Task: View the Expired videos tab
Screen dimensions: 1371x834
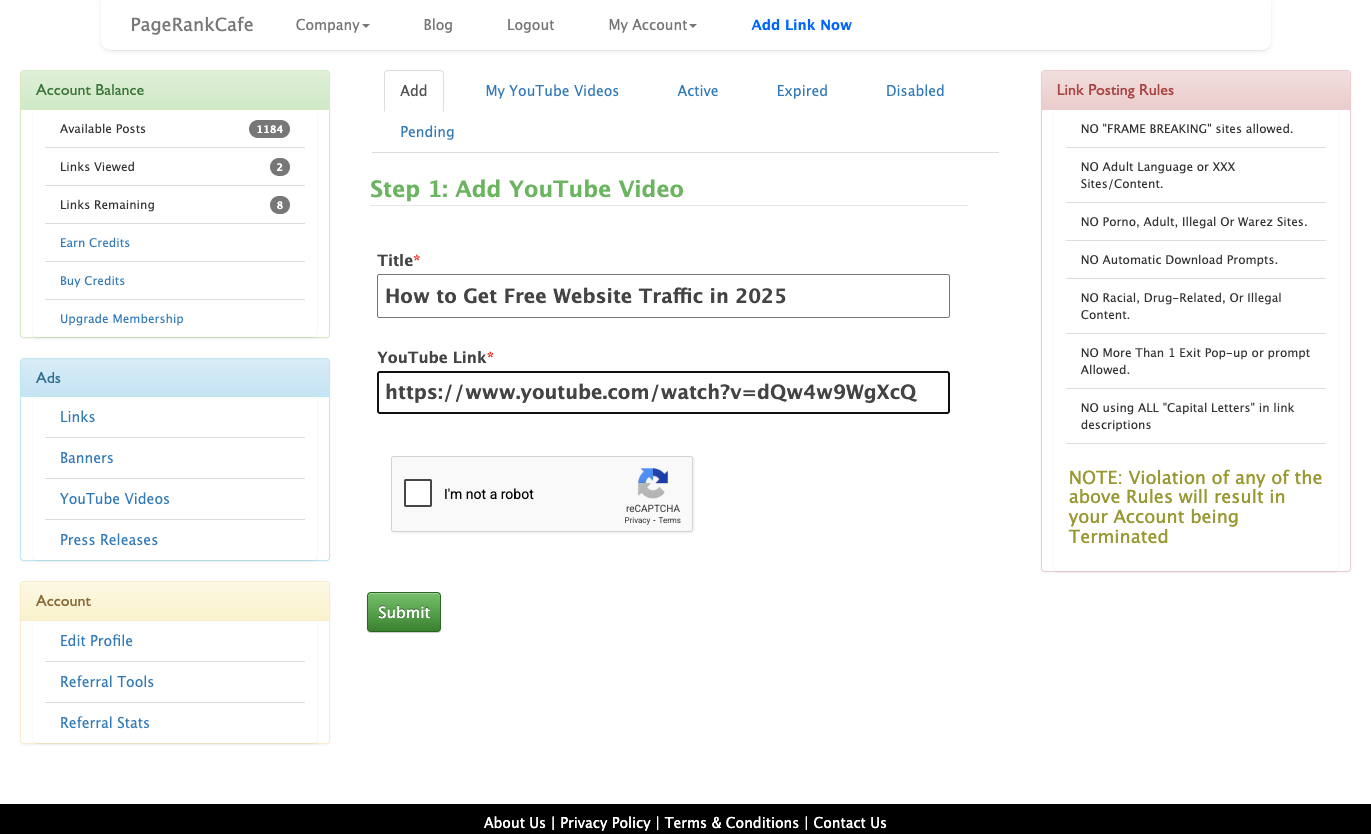Action: 801,90
